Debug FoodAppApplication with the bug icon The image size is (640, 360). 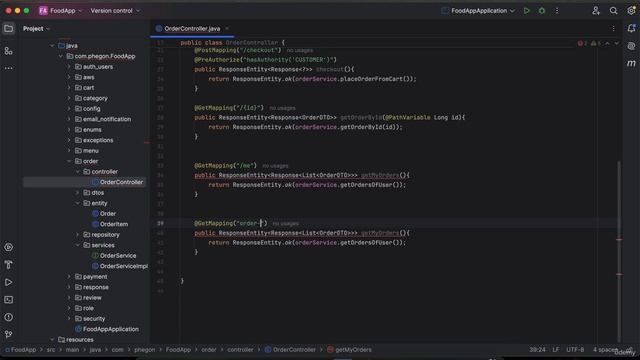(x=542, y=11)
